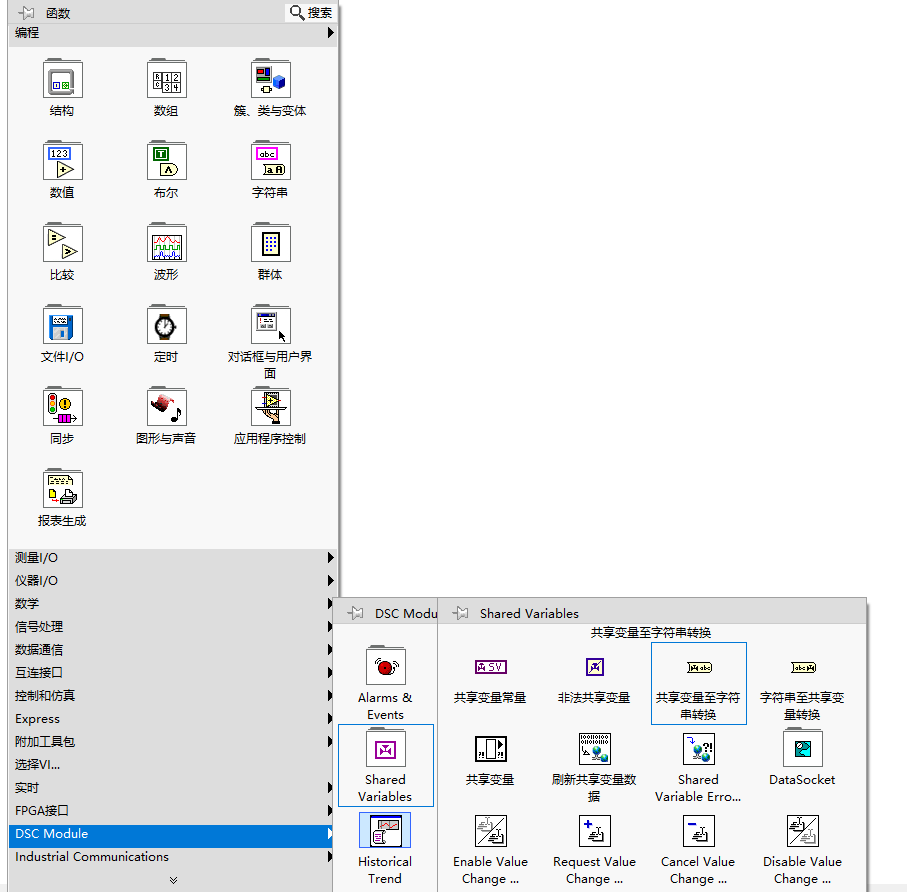The width and height of the screenshot is (907, 892).
Task: Open the 波形 (Waveform) palette
Action: click(167, 244)
